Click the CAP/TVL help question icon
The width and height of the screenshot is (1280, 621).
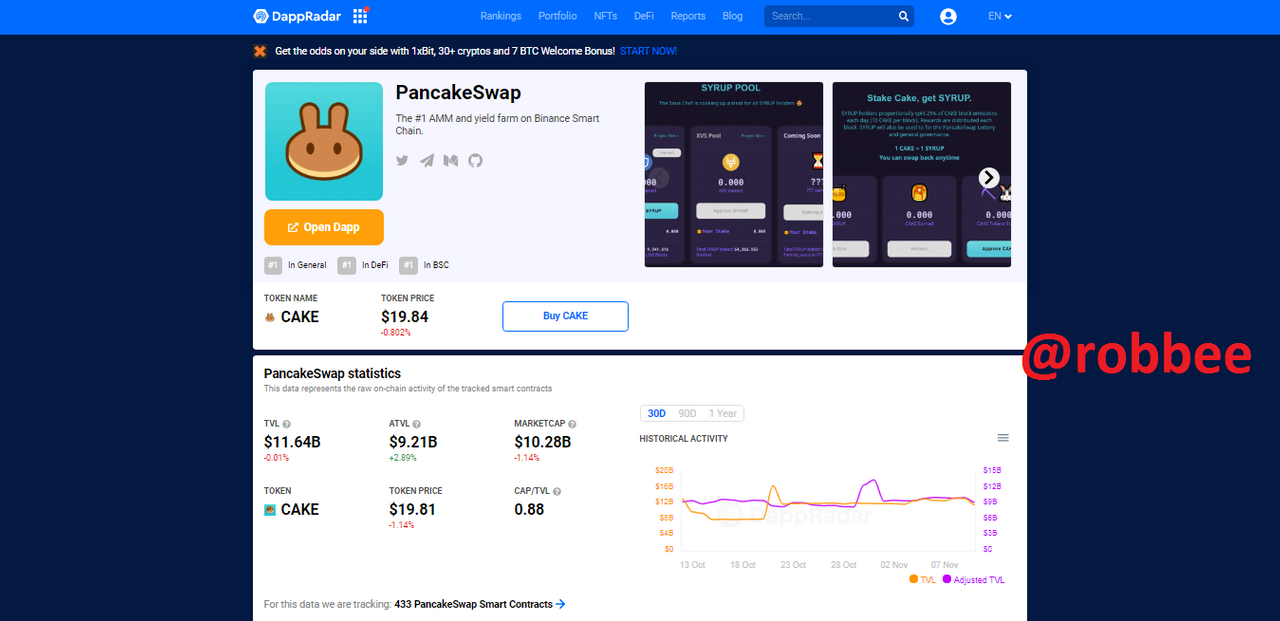pyautogui.click(x=557, y=491)
